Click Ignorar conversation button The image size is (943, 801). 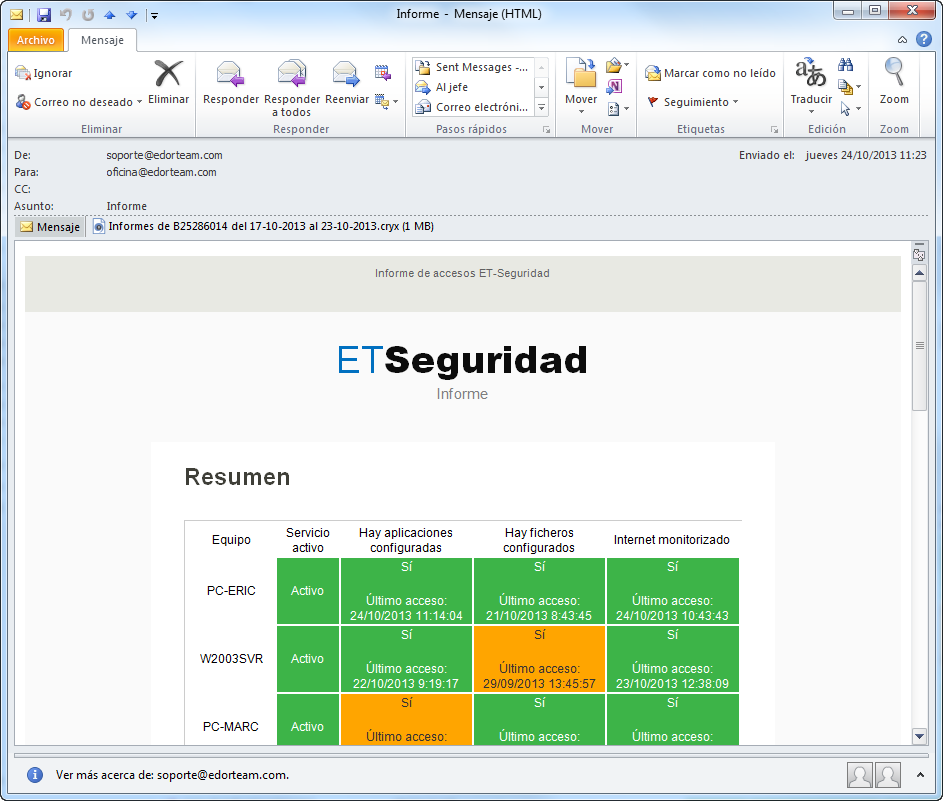(43, 73)
